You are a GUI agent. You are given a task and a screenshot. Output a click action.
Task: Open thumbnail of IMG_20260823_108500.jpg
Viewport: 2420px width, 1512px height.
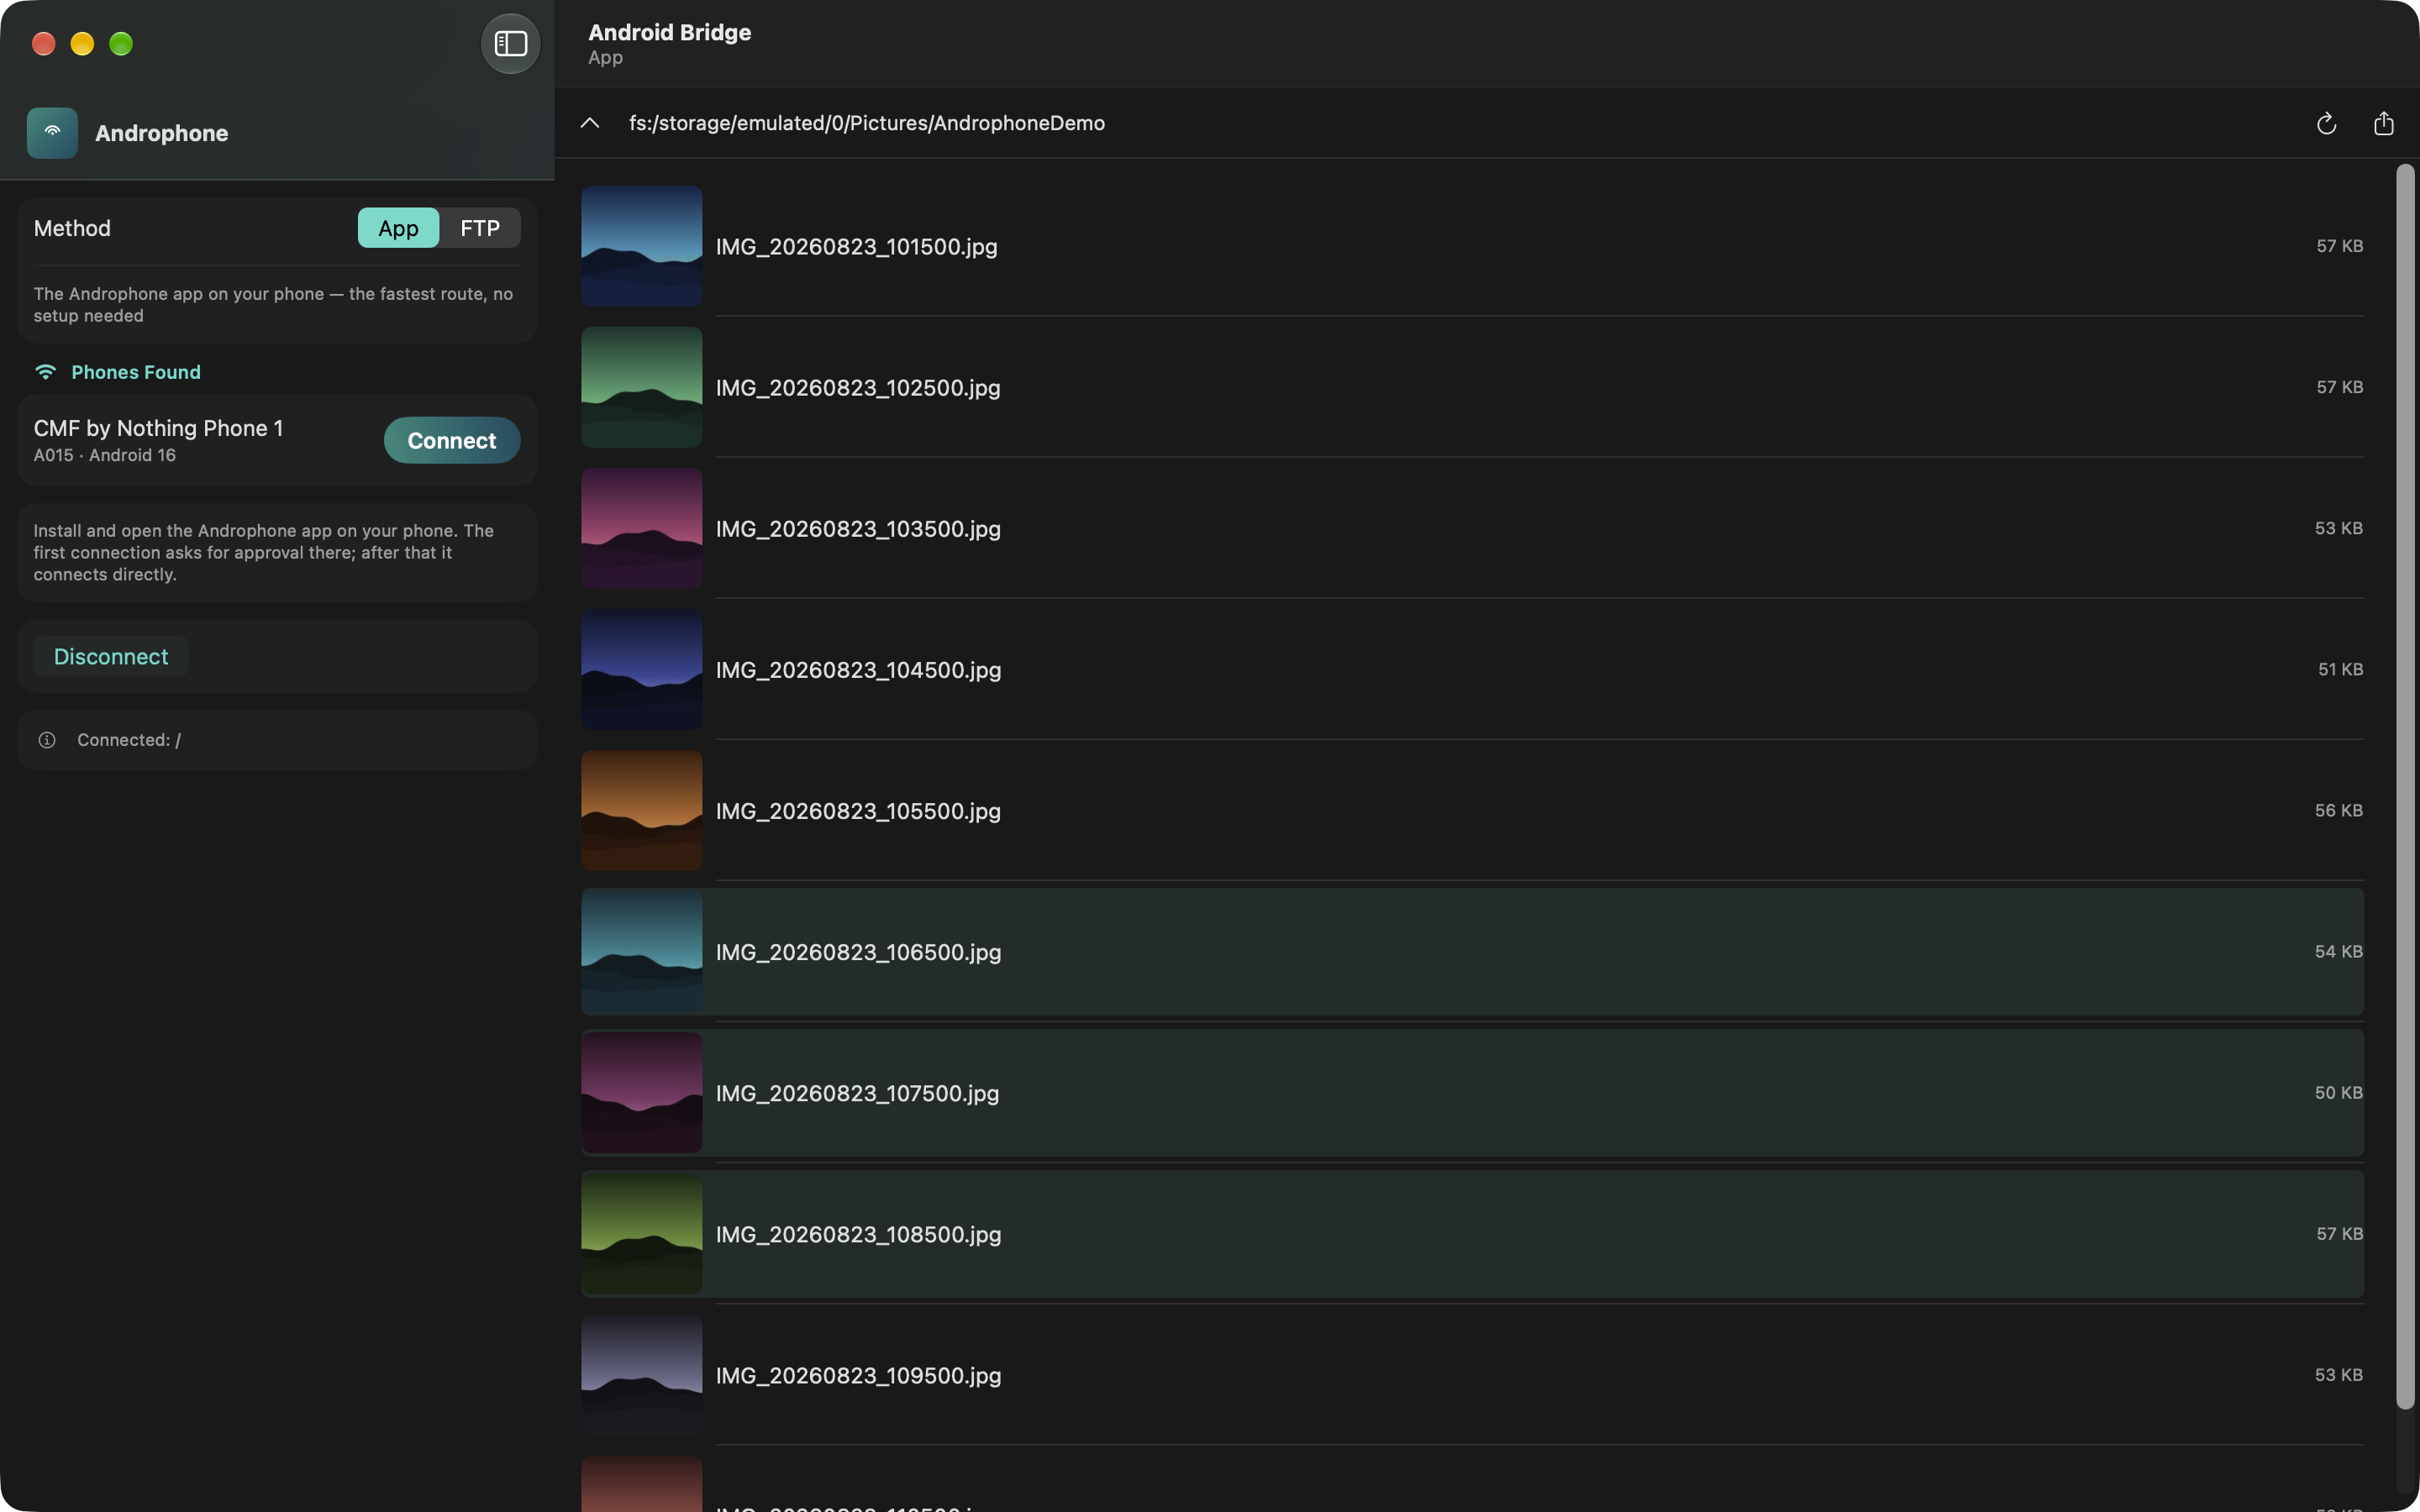point(642,1234)
